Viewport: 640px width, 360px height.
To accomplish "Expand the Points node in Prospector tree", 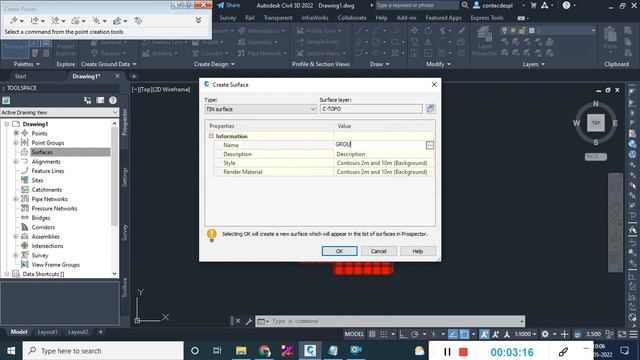I will point(16,133).
